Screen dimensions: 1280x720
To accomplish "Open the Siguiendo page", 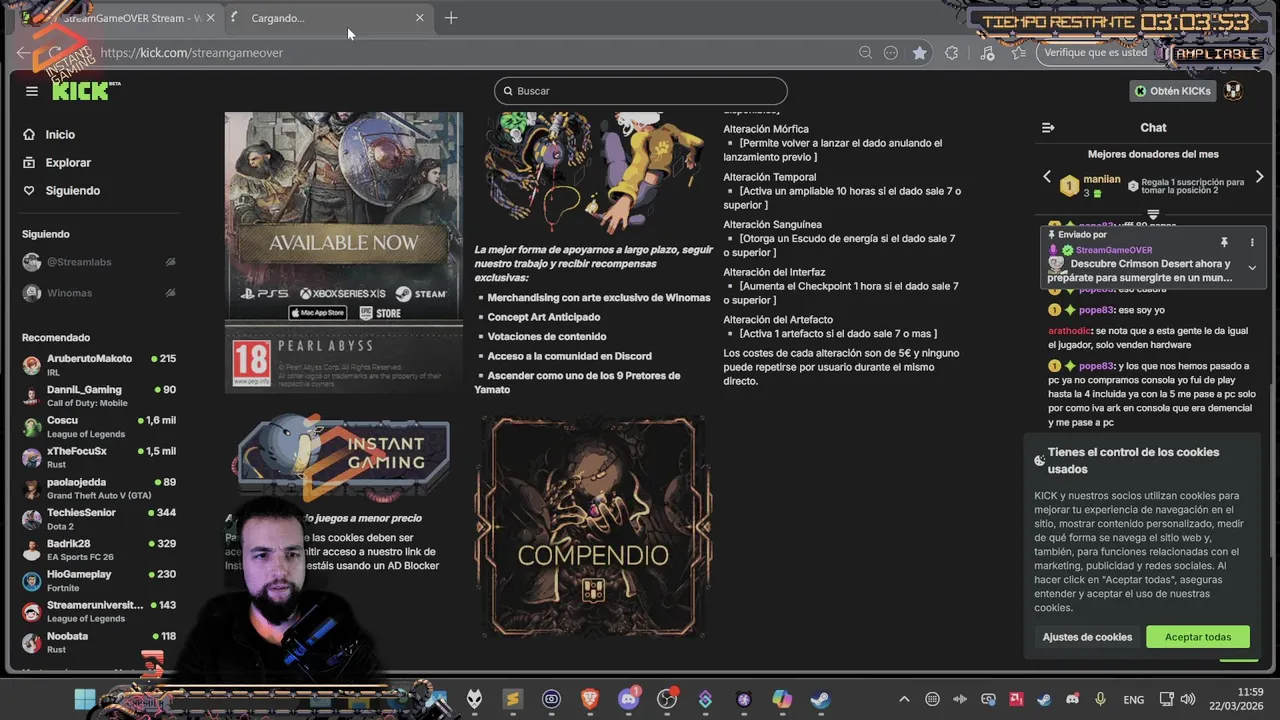I will coord(72,190).
